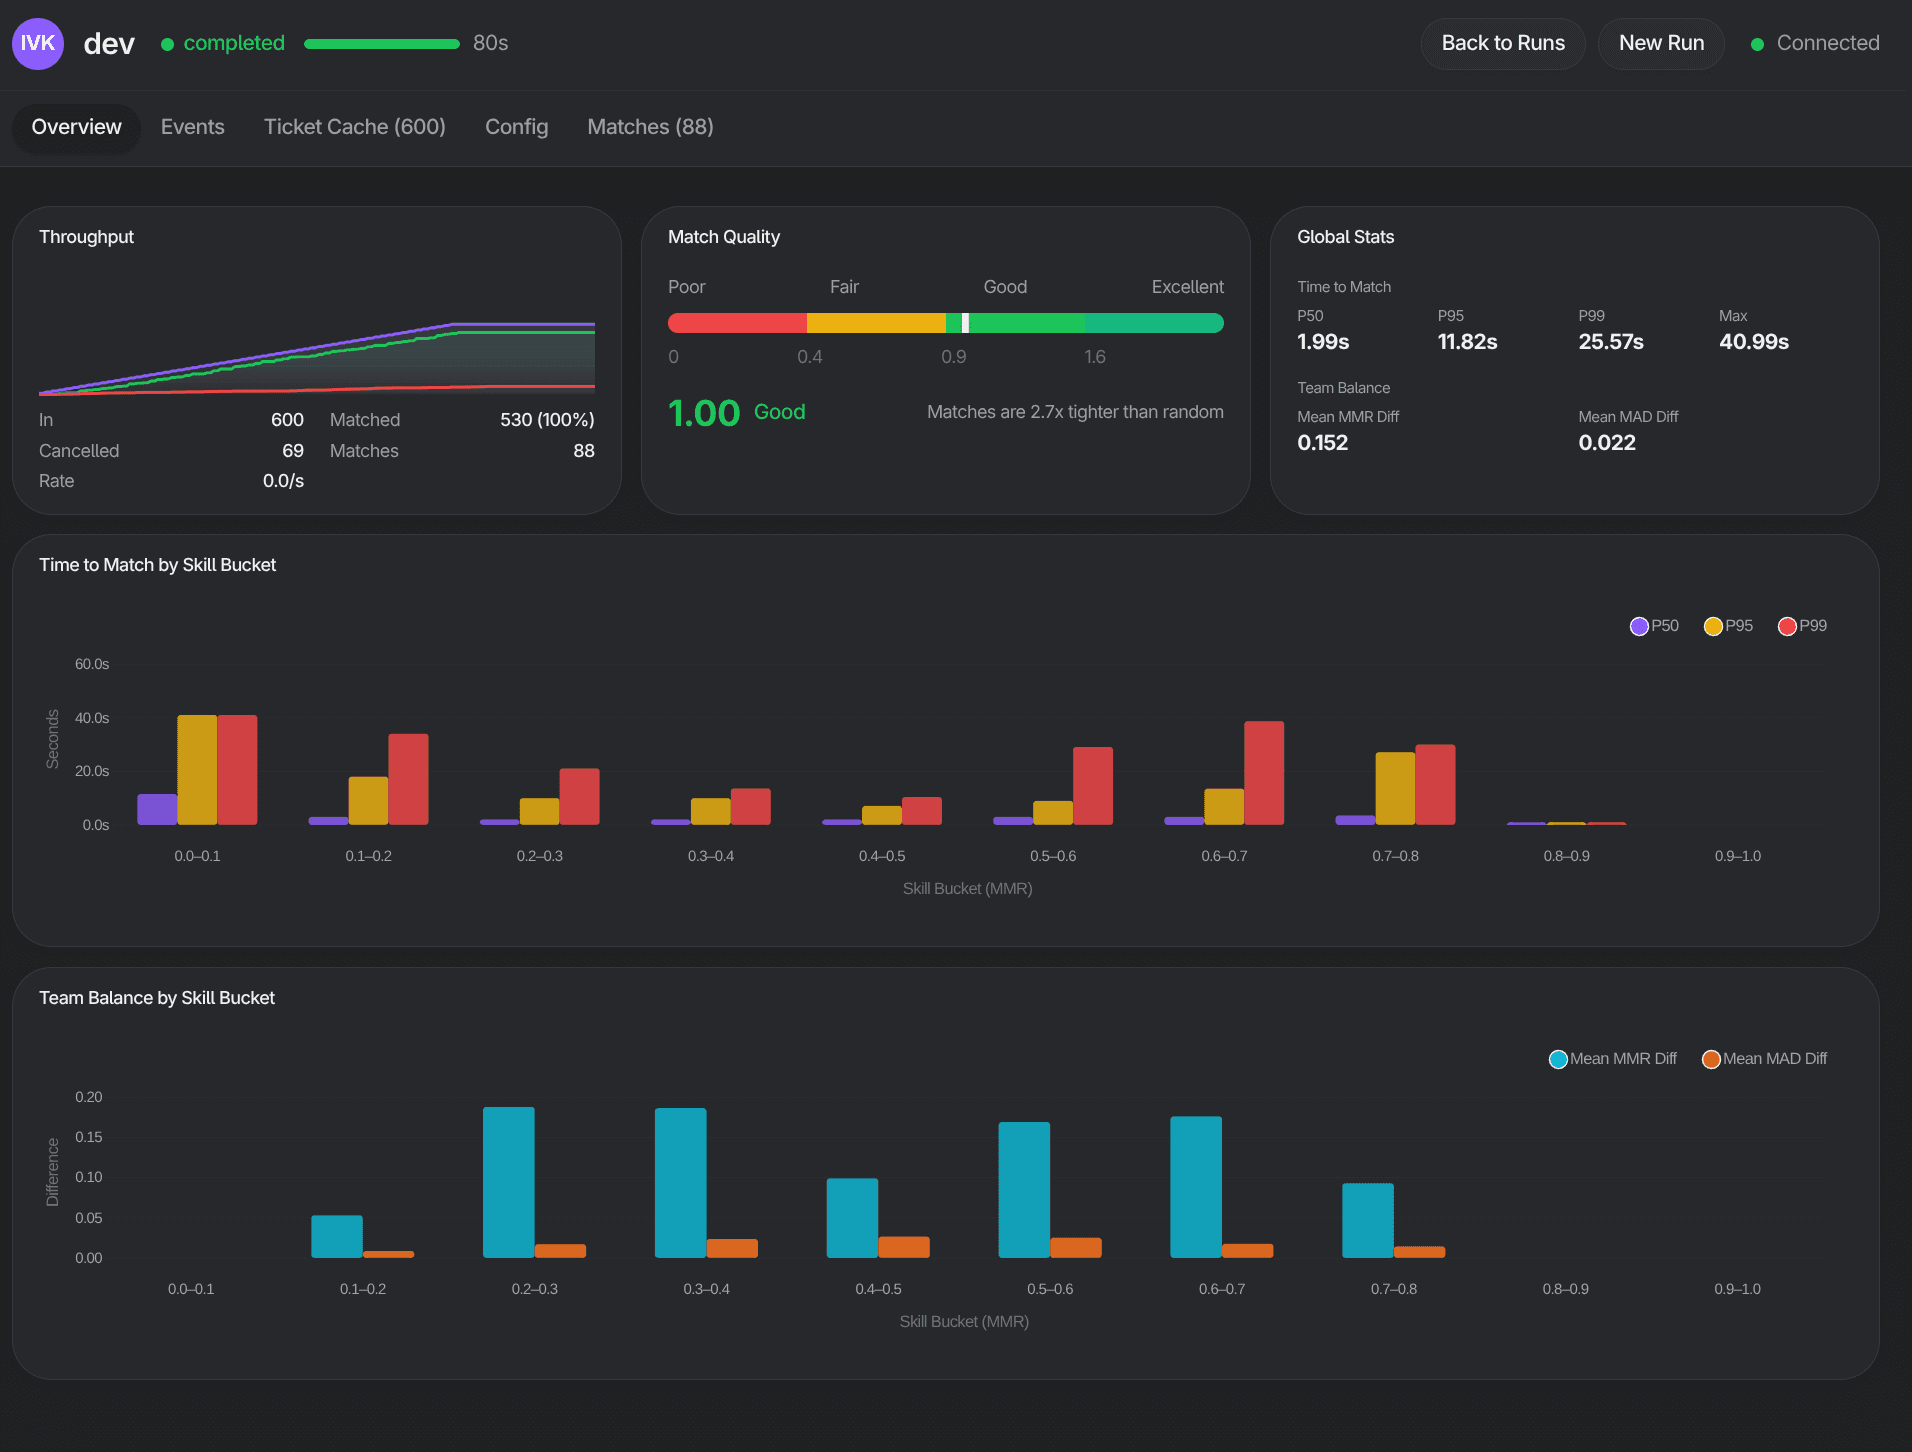
Task: Hide the Mean MMR Diff series
Action: pyautogui.click(x=1558, y=1059)
